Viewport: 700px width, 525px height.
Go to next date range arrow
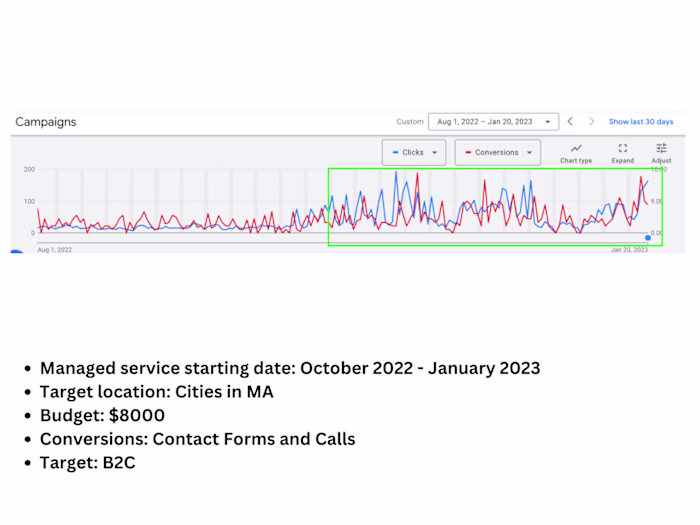[592, 121]
